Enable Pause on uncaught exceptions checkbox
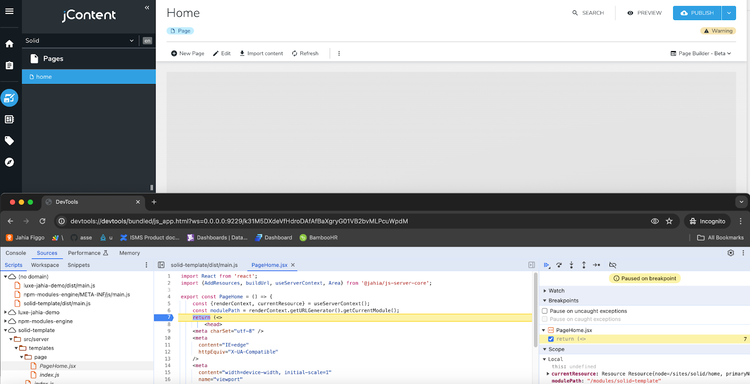The width and height of the screenshot is (750, 384). pyautogui.click(x=544, y=311)
